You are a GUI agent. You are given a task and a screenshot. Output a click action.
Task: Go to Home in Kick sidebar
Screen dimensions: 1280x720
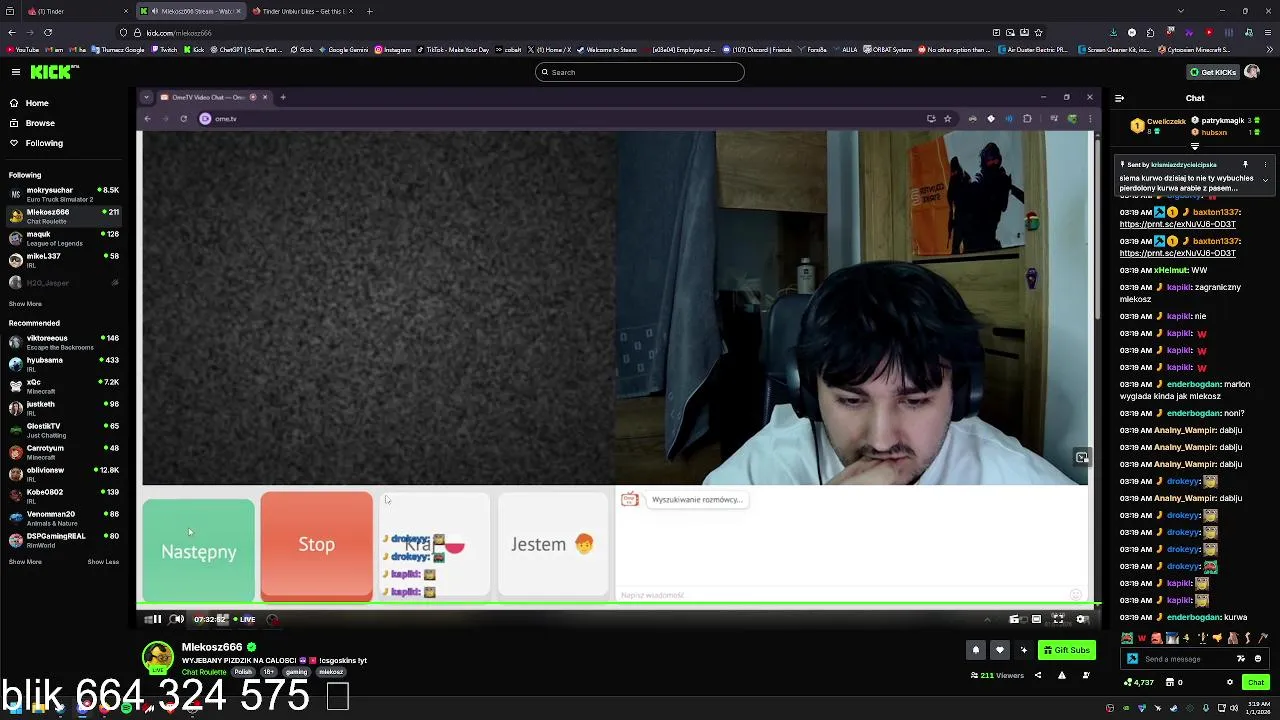tap(37, 103)
